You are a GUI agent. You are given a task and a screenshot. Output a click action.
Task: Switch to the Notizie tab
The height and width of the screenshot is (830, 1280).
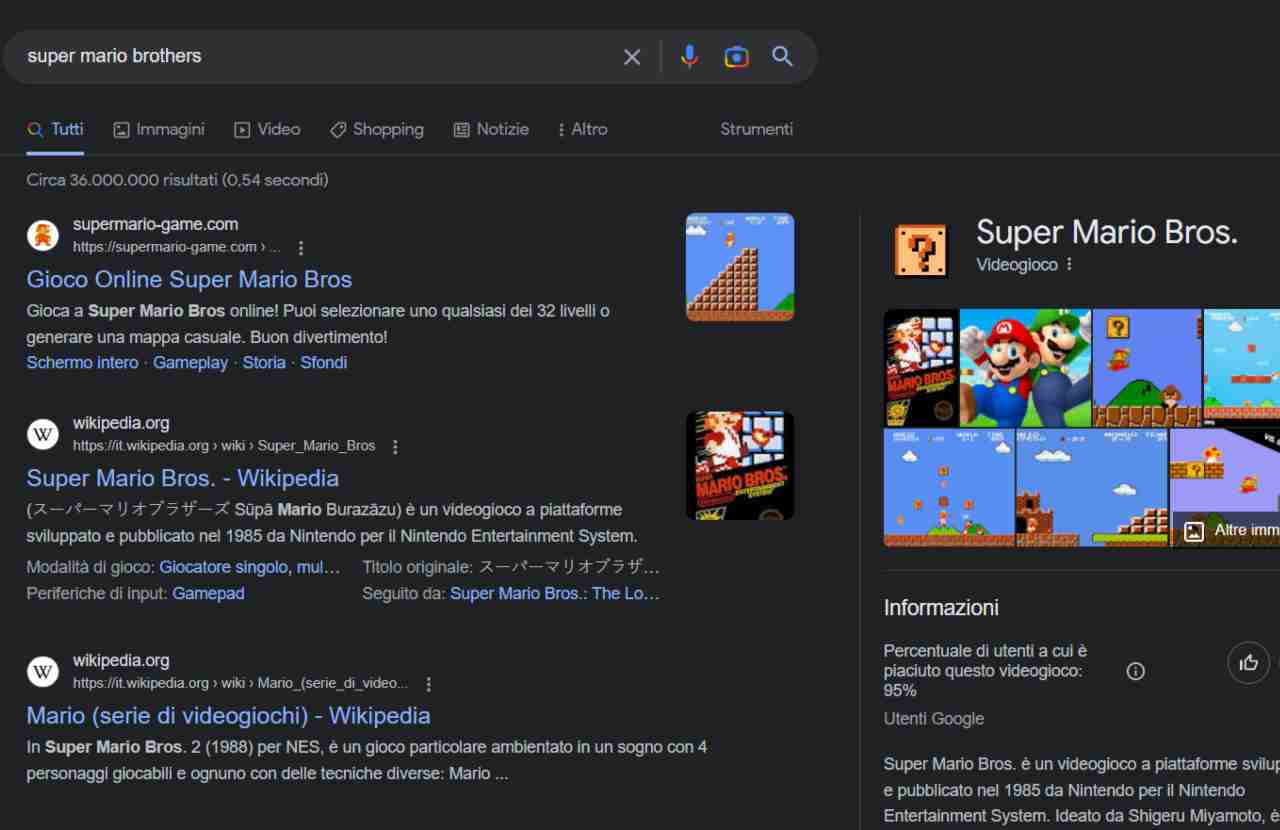(491, 129)
